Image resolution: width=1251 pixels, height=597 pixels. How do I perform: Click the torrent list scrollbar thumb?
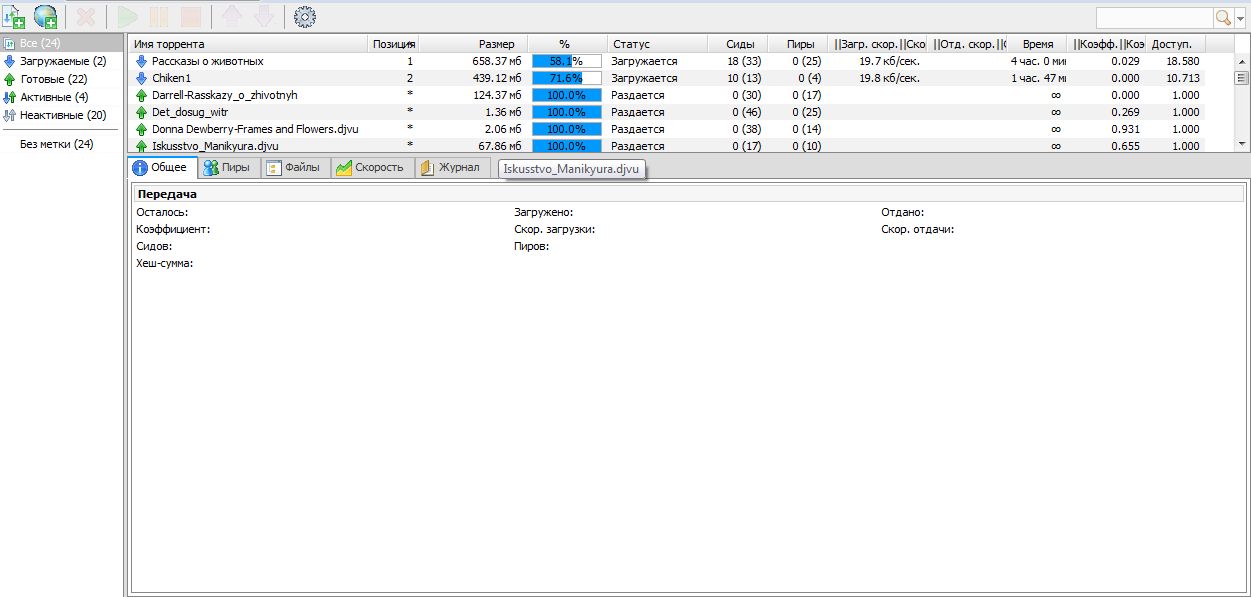pos(1243,78)
